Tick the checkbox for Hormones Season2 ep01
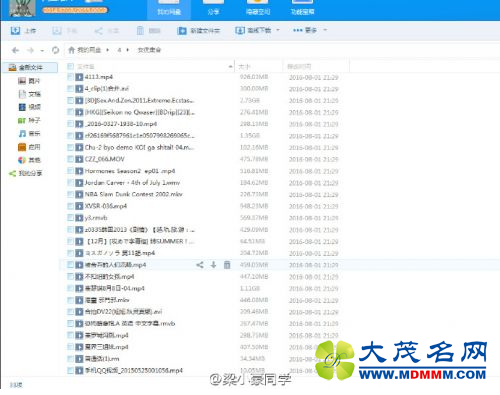The height and width of the screenshot is (395, 500). point(70,171)
